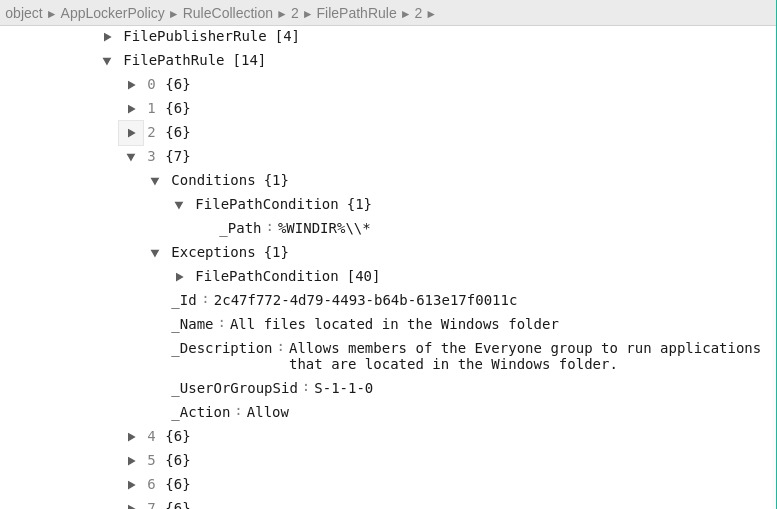Click 'object' root in breadcrumb path
This screenshot has height=509, width=777.
coord(24,13)
